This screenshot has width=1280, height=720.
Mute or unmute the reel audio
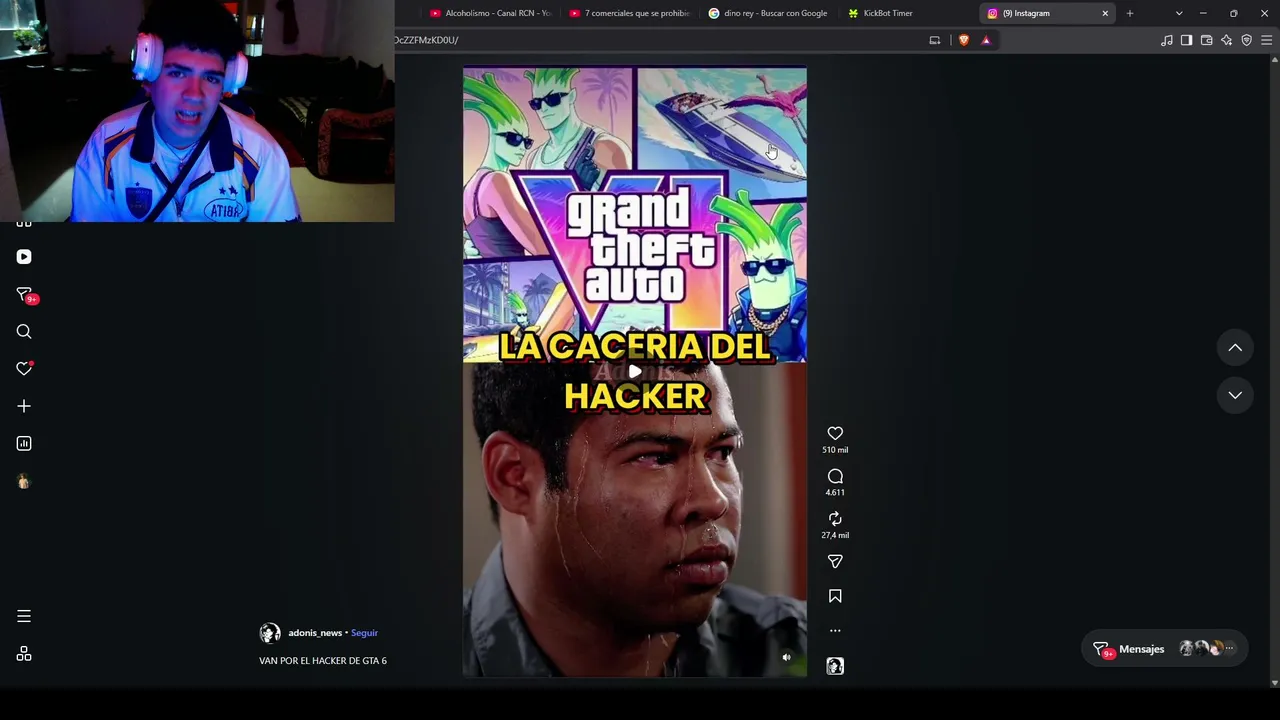click(x=786, y=658)
